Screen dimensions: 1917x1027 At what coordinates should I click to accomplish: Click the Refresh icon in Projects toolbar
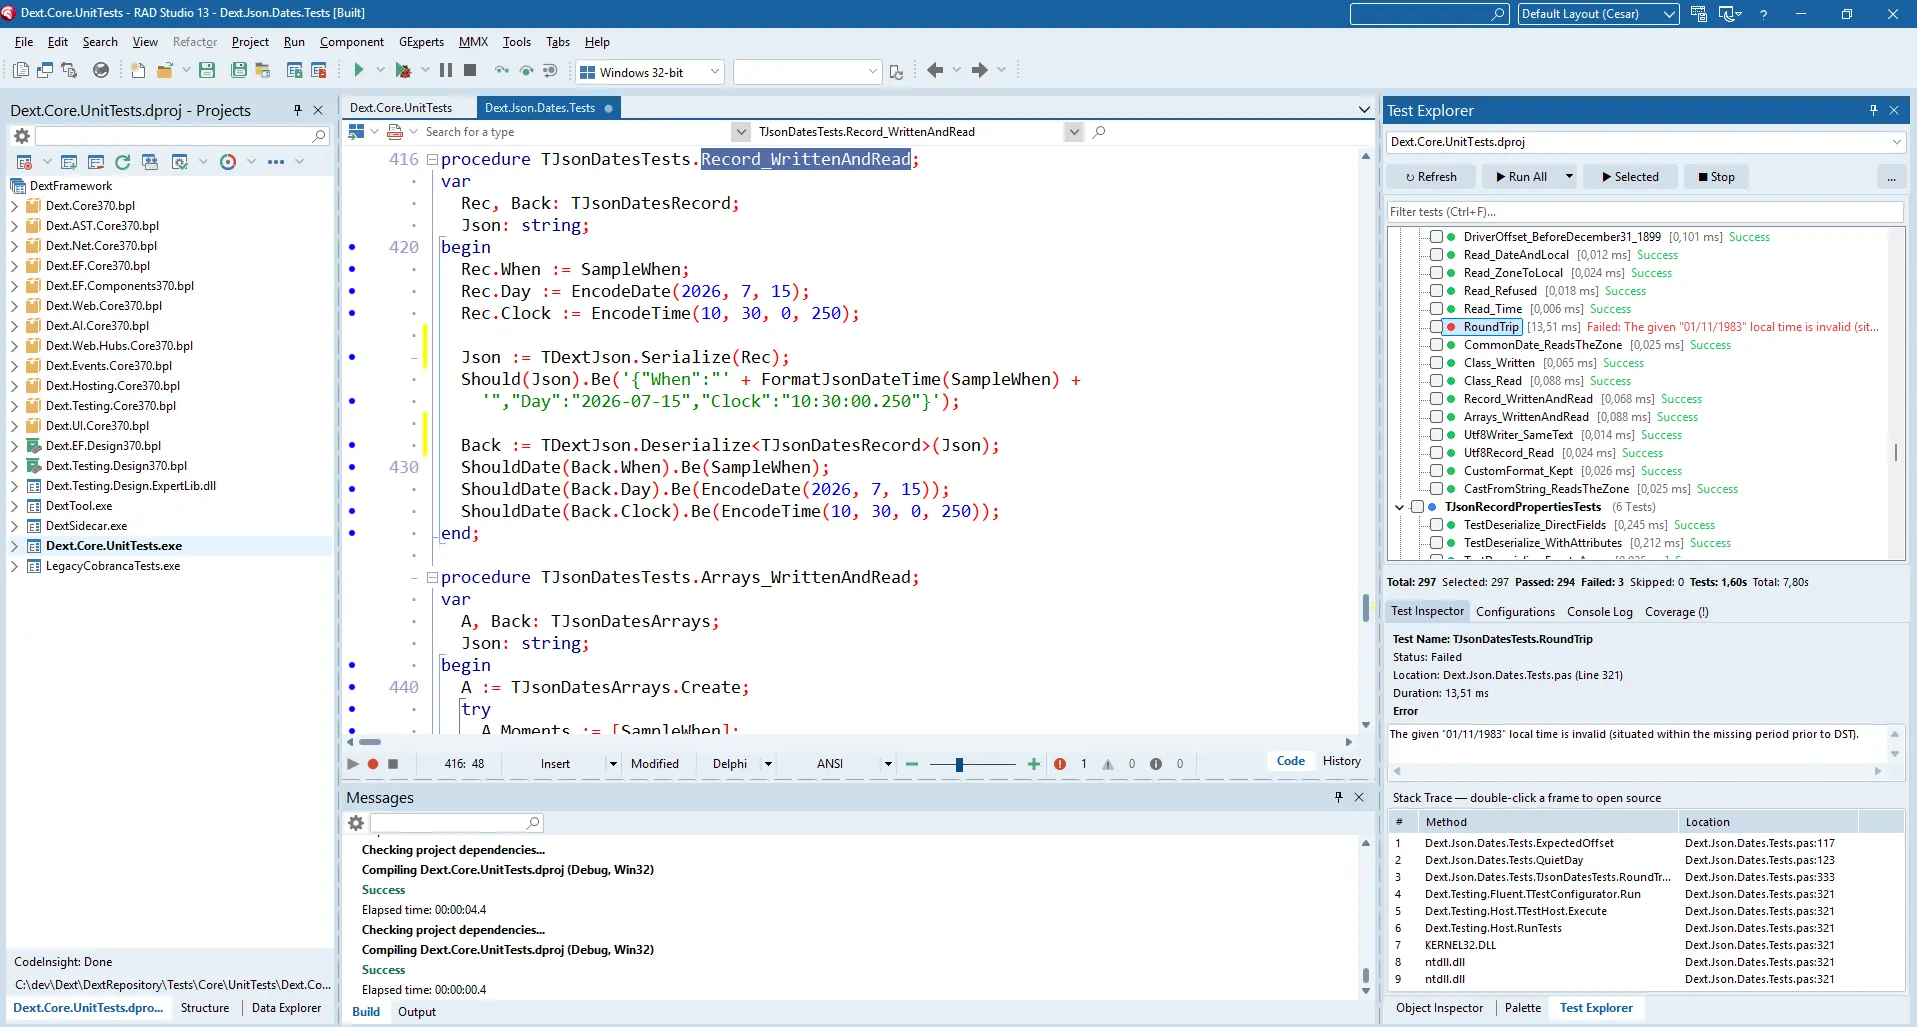[x=123, y=162]
